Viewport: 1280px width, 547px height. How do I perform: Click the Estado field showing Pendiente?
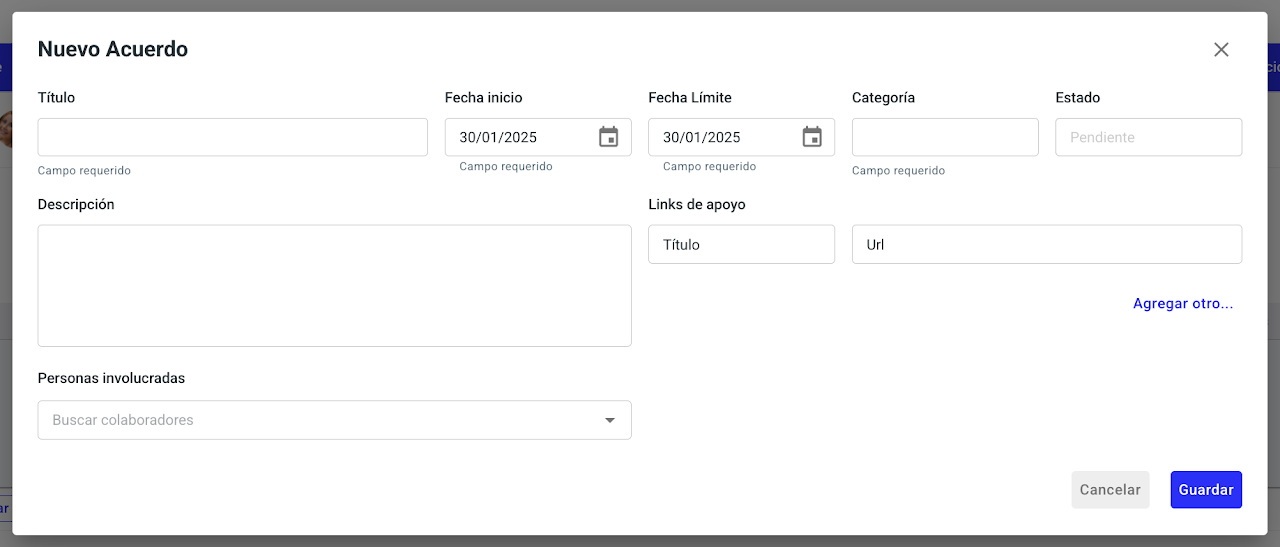[x=1148, y=137]
